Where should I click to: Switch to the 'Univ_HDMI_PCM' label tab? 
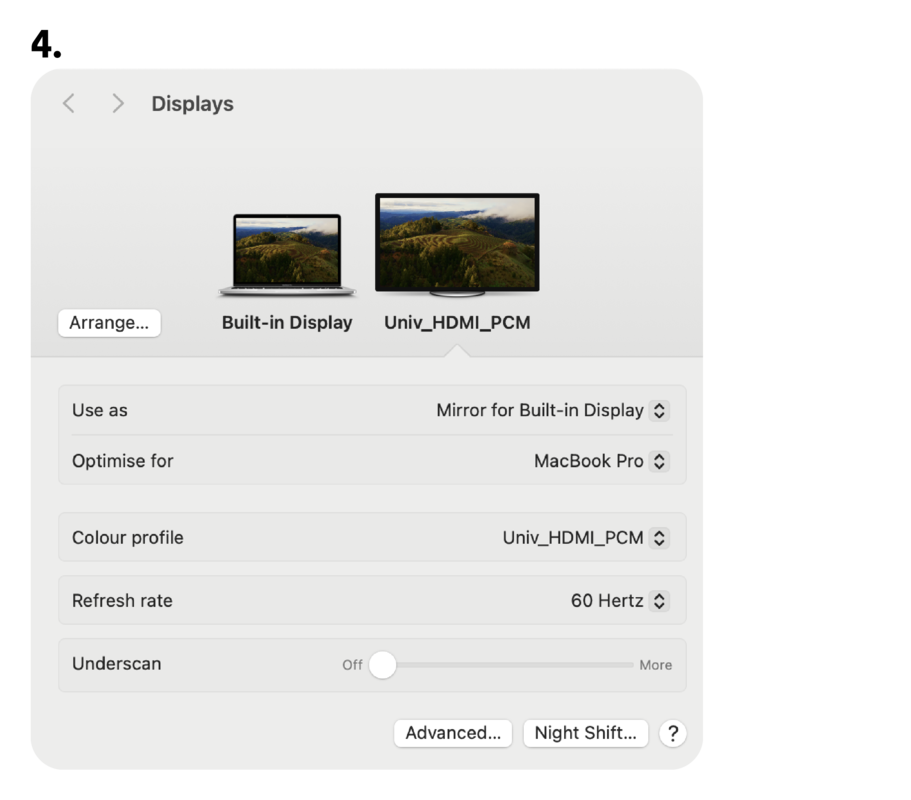pyautogui.click(x=457, y=323)
